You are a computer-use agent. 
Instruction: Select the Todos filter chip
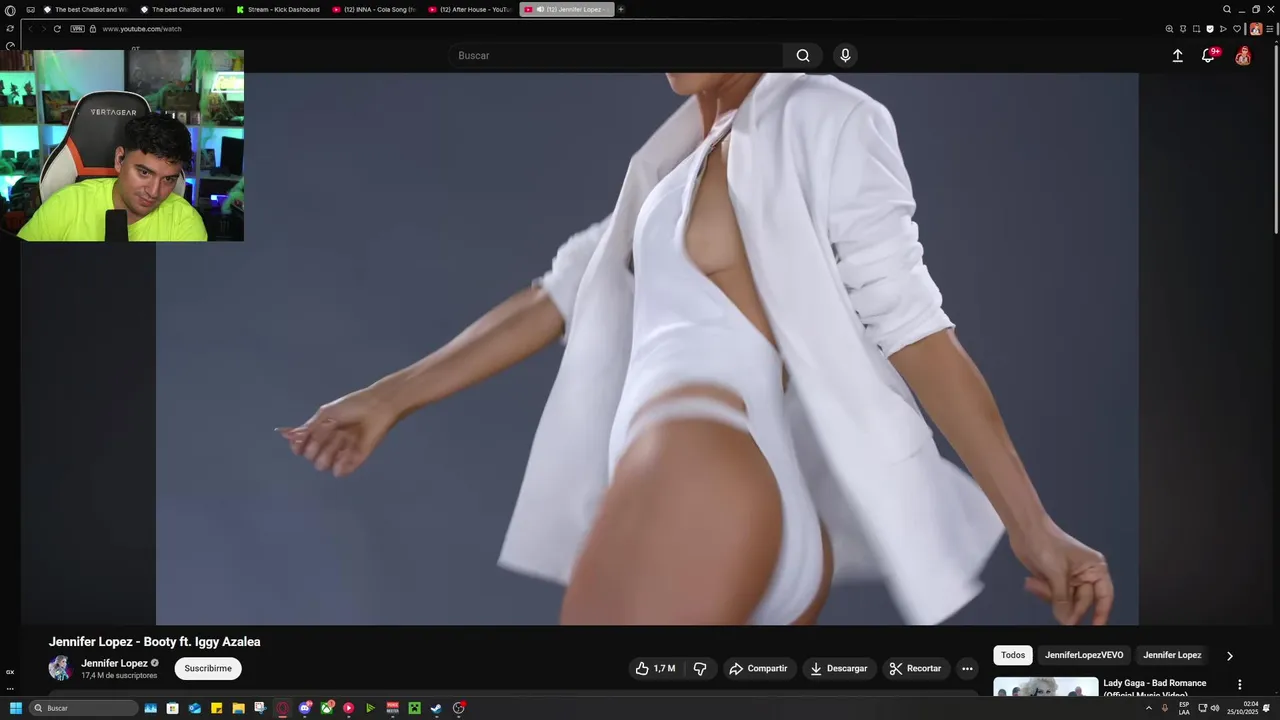click(1013, 655)
